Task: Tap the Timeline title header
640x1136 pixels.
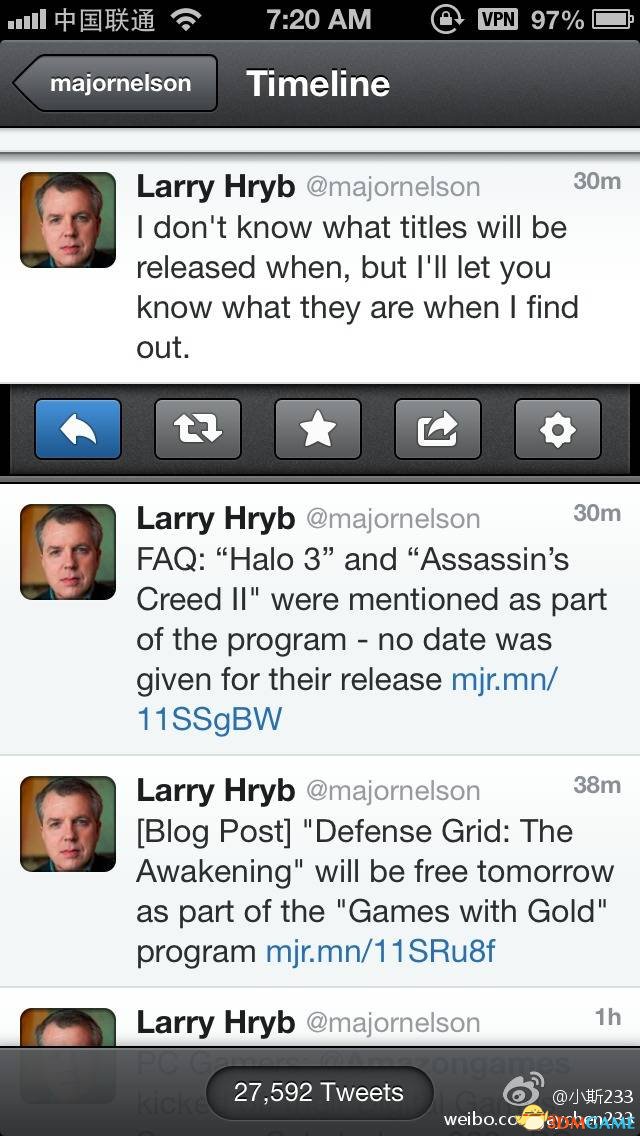Action: [317, 83]
